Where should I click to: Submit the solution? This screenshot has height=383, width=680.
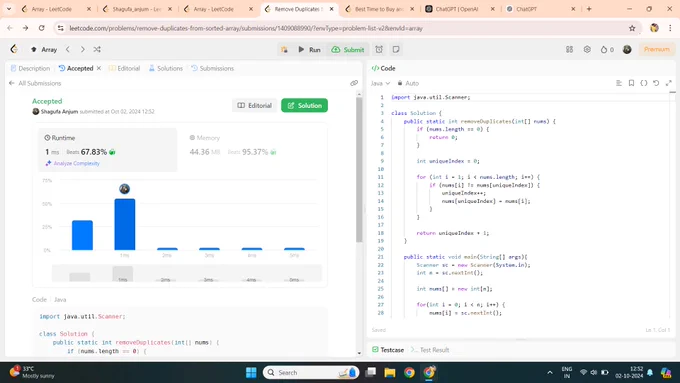coord(348,49)
